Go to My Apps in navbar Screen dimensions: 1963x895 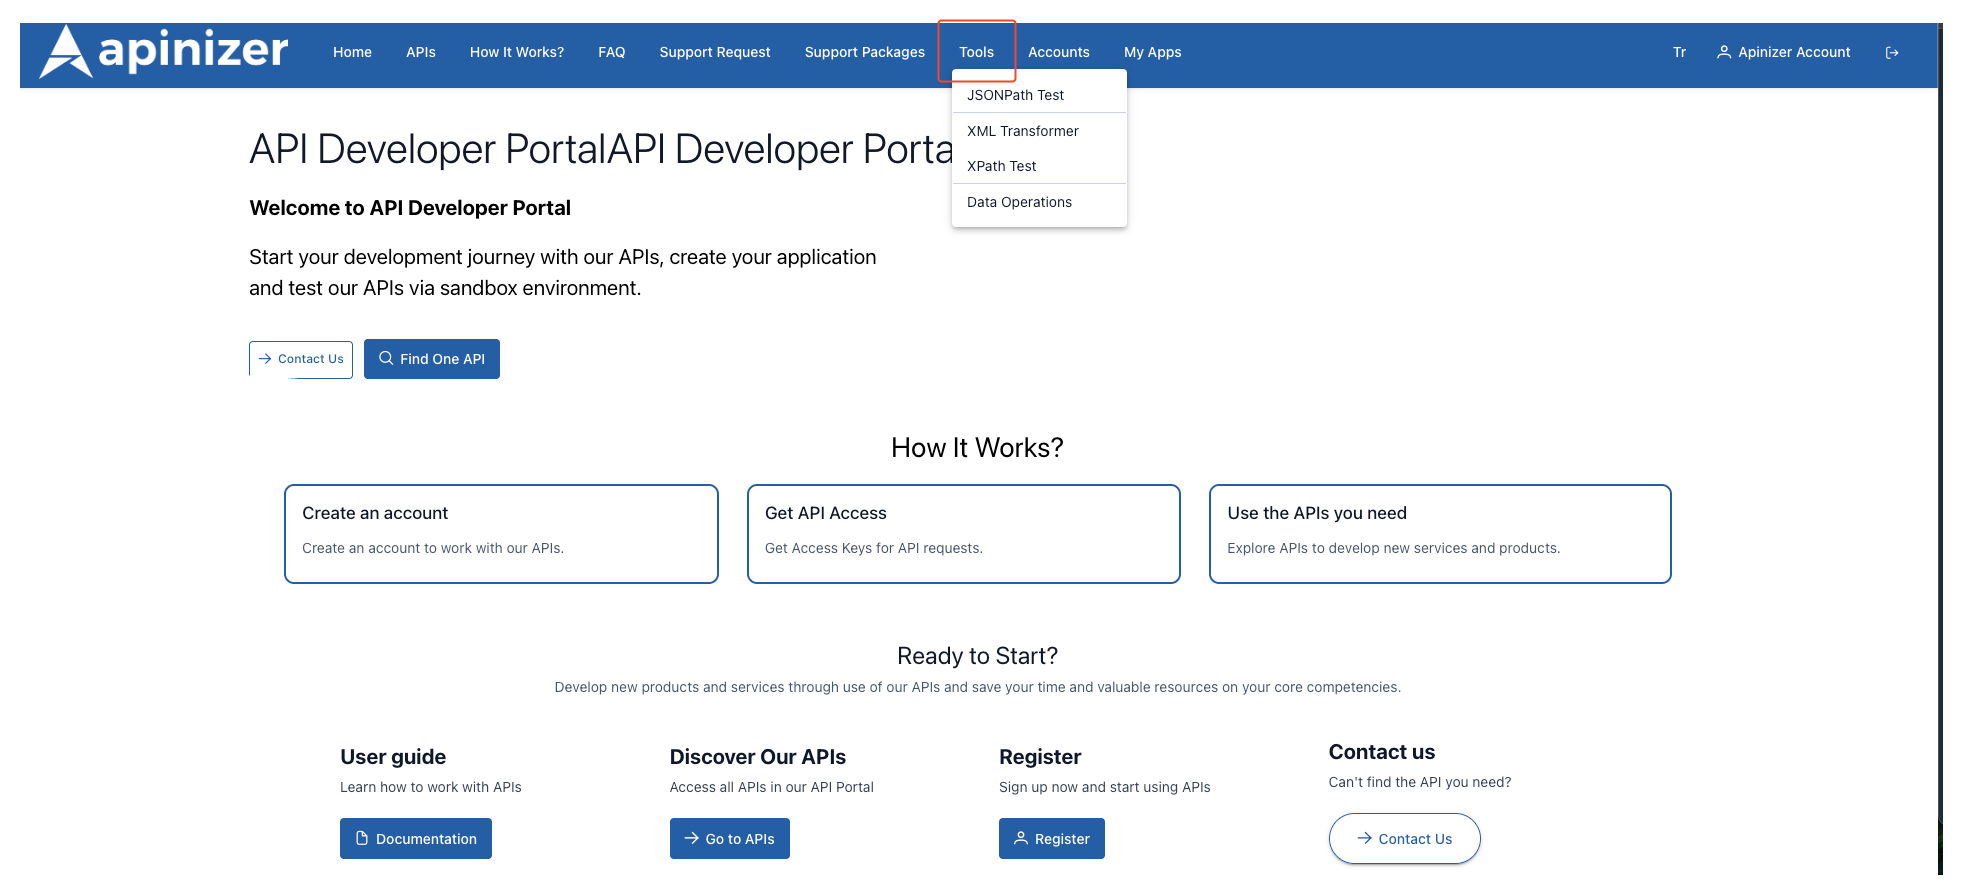(x=1152, y=52)
